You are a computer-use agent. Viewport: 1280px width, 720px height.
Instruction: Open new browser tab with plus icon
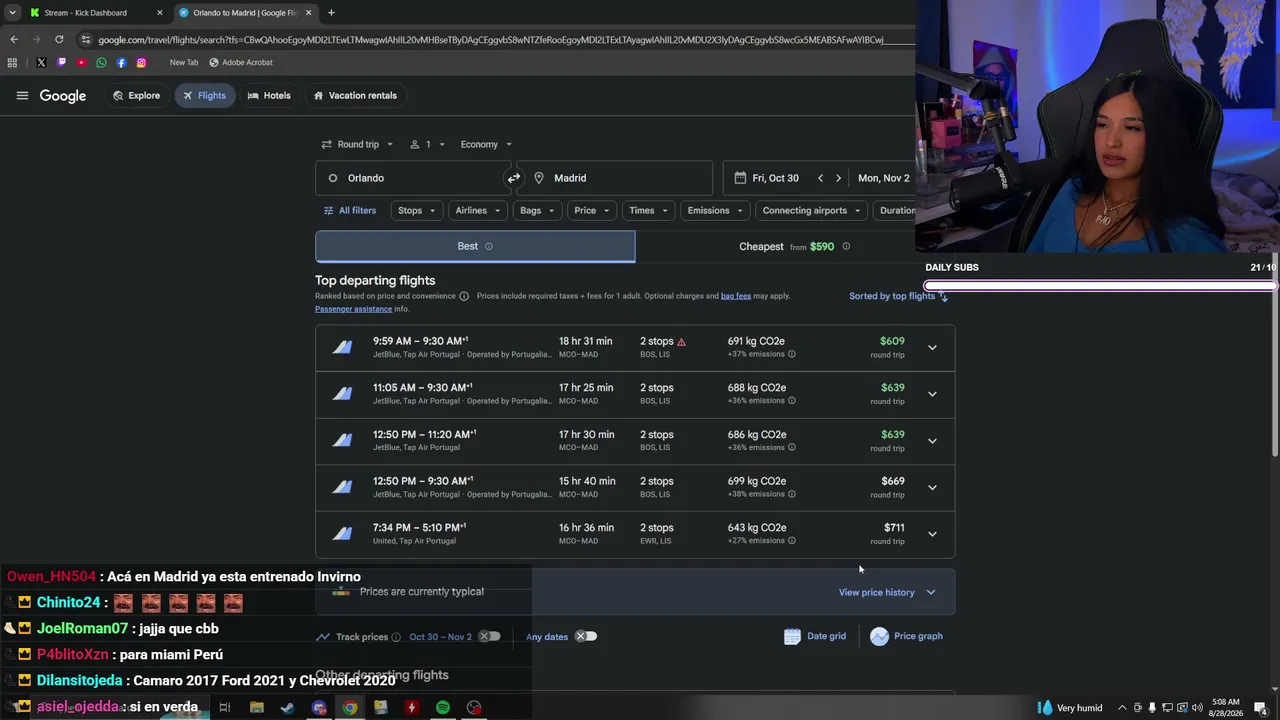(x=331, y=13)
